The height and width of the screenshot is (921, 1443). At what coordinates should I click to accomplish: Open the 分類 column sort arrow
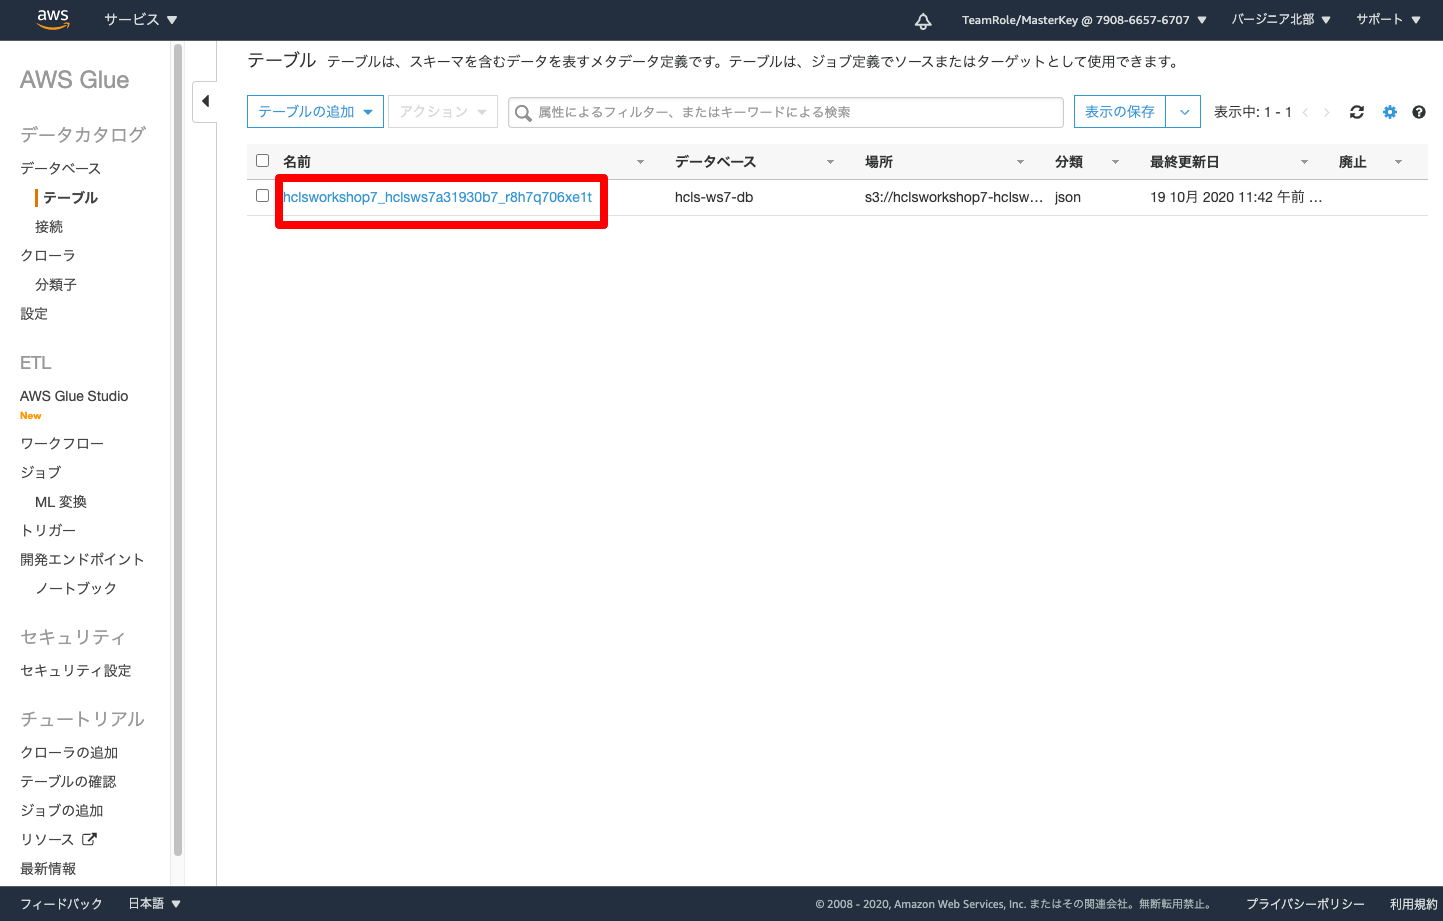click(x=1115, y=162)
